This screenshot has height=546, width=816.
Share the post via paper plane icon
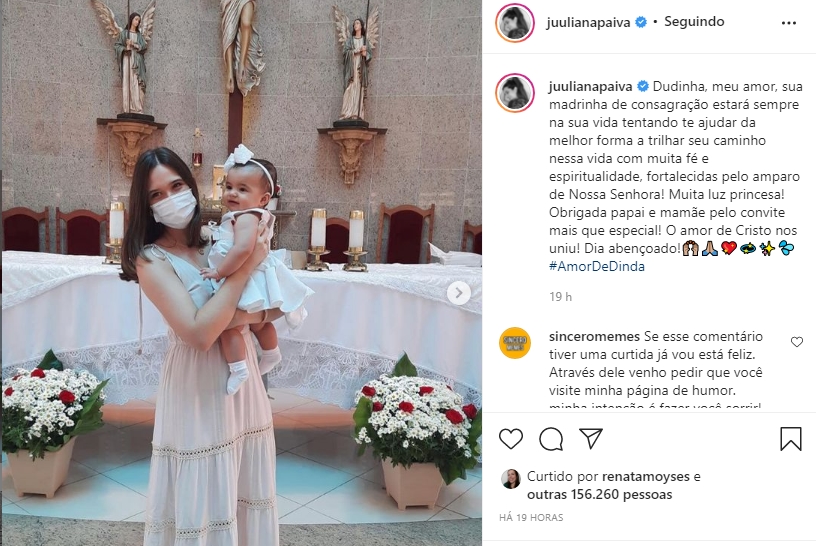click(591, 439)
